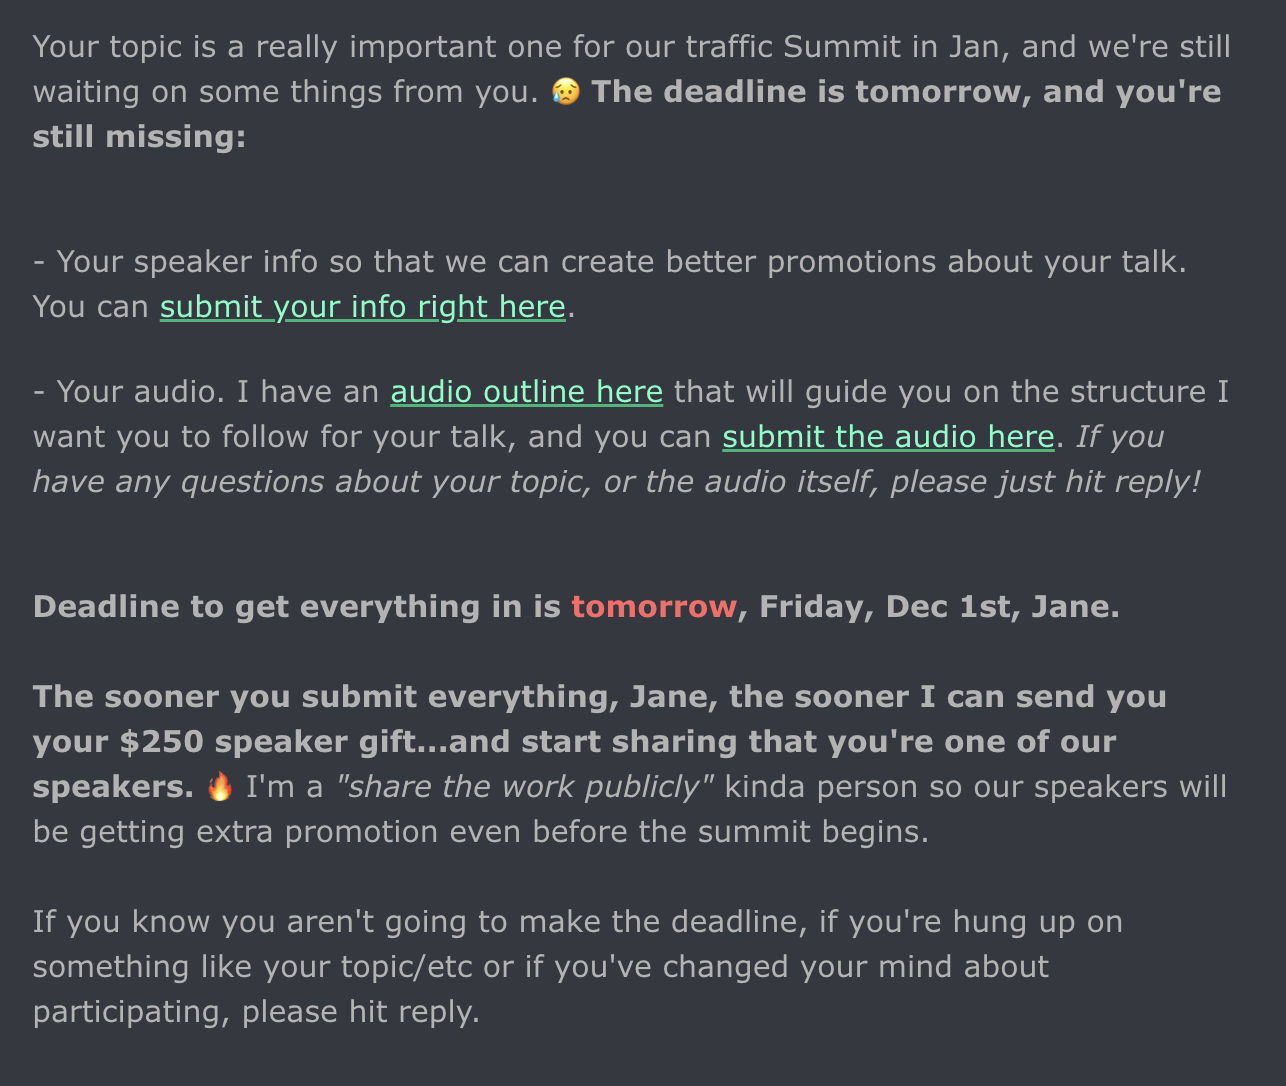1286x1086 pixels.
Task: Follow the "submit the audio here" link
Action: [x=887, y=437]
